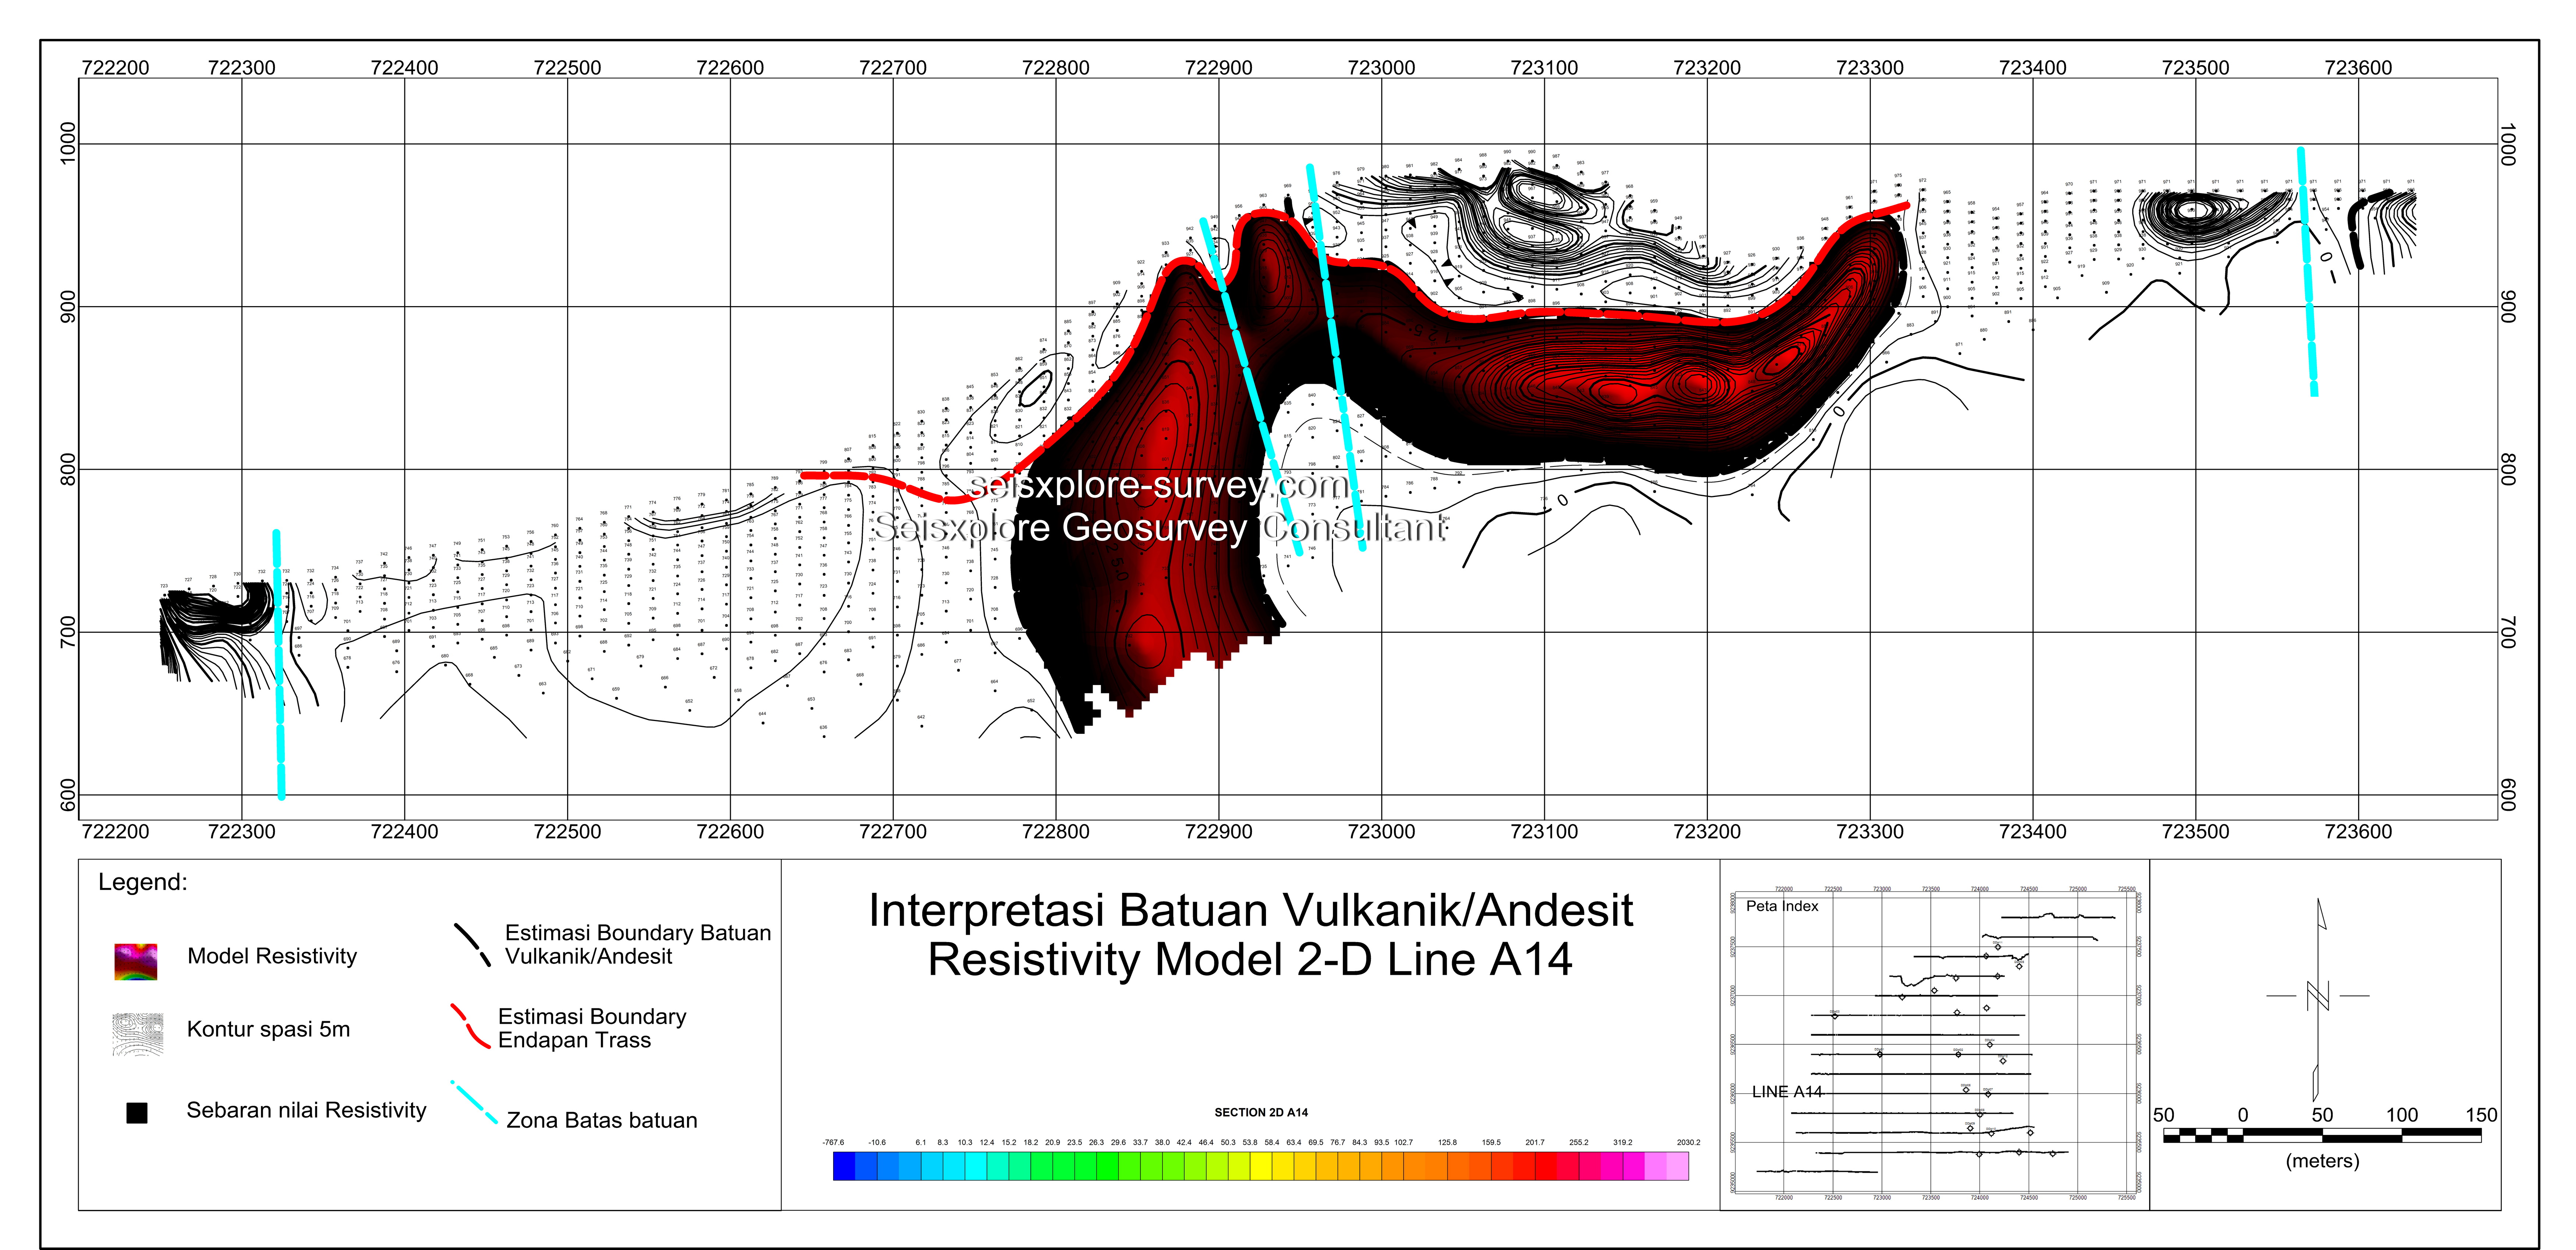Viewport: 2576px width, 1250px height.
Task: Click the darkest blue swatch on the color bar
Action: click(x=843, y=1166)
